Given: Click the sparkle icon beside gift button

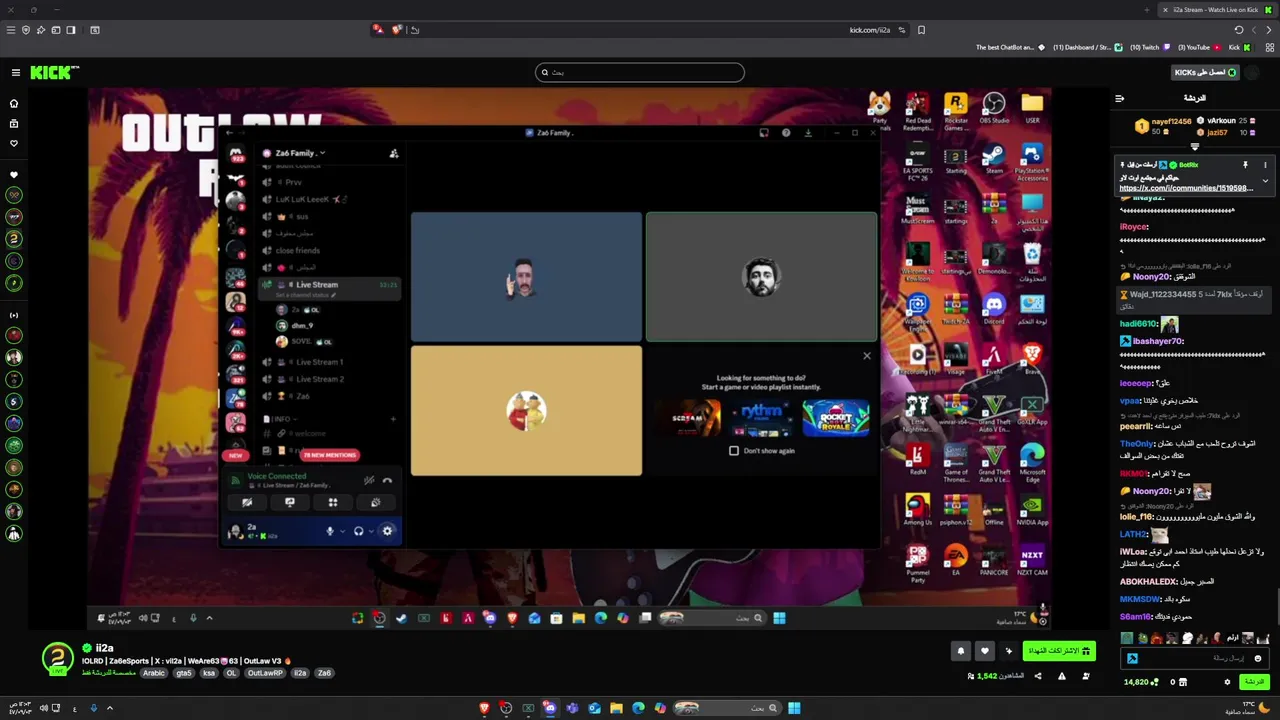Looking at the screenshot, I should click(x=1008, y=651).
